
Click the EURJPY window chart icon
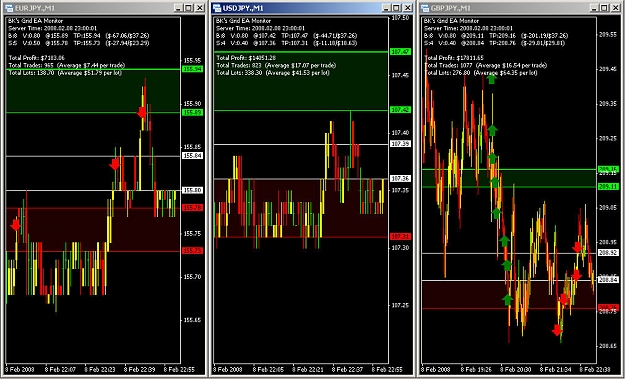click(x=9, y=8)
